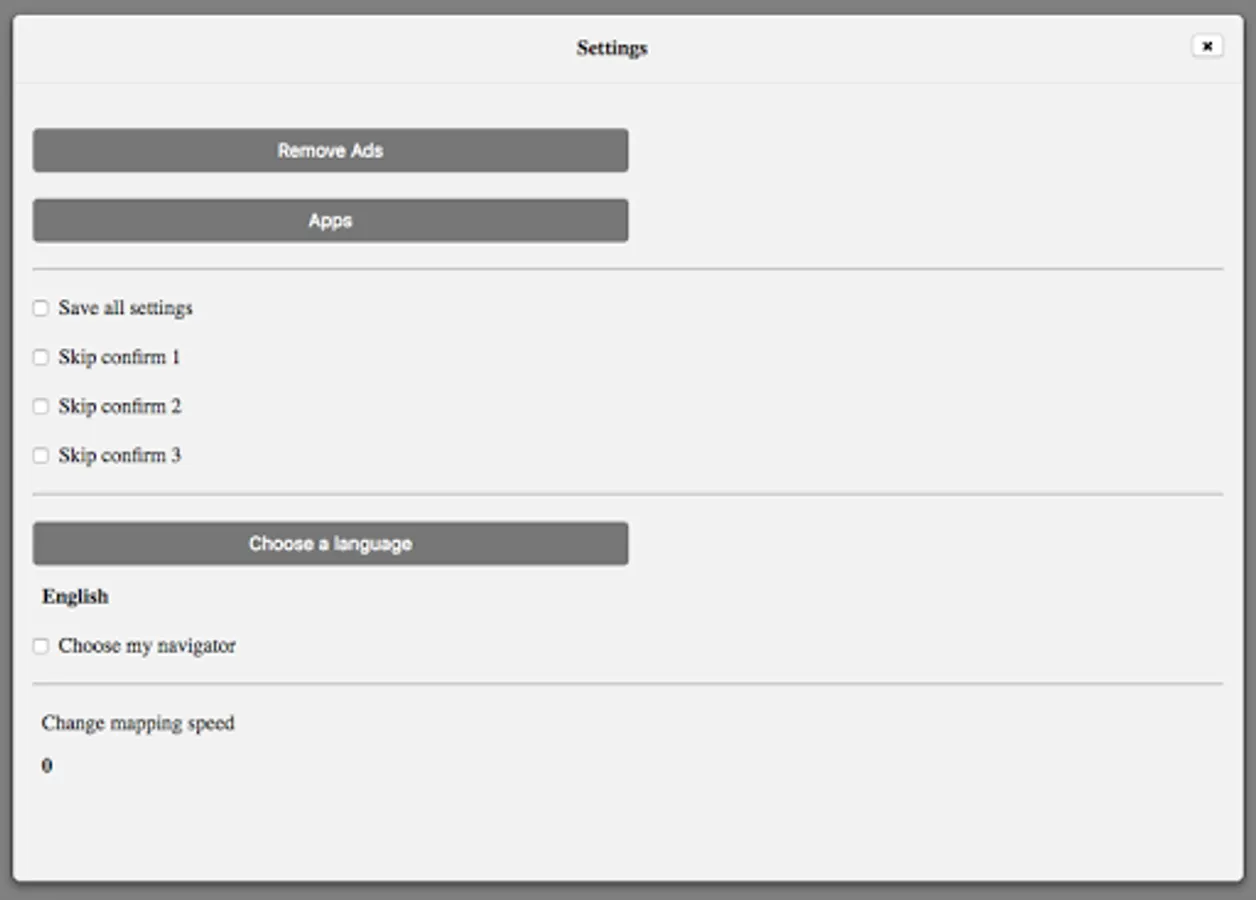Click the 'Choose my navigator' label text
Image resolution: width=1256 pixels, height=900 pixels.
[x=147, y=646]
